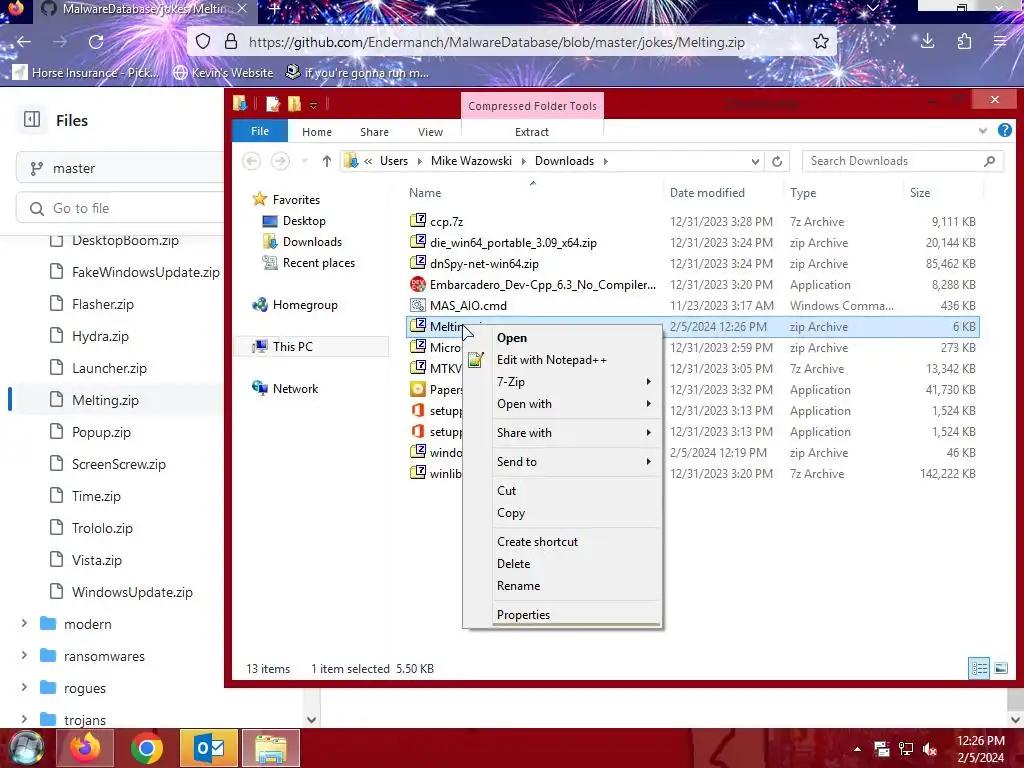
Task: Open Hydra.zip in GitHub file list
Action: coord(100,336)
